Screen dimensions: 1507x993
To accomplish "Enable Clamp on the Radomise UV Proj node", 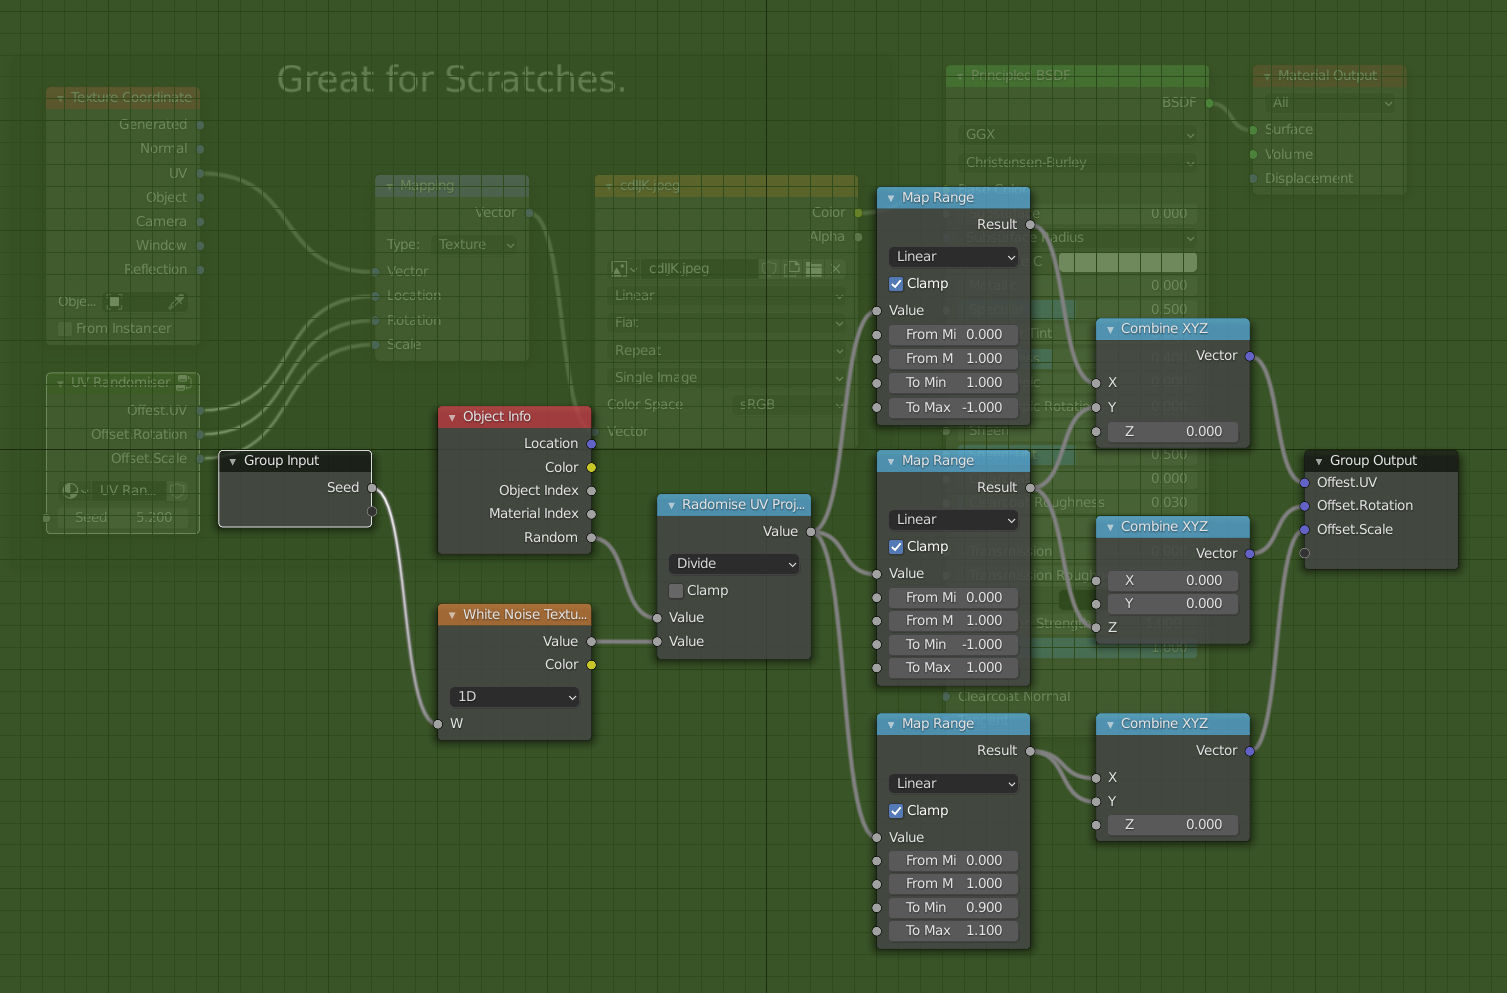I will (x=676, y=591).
